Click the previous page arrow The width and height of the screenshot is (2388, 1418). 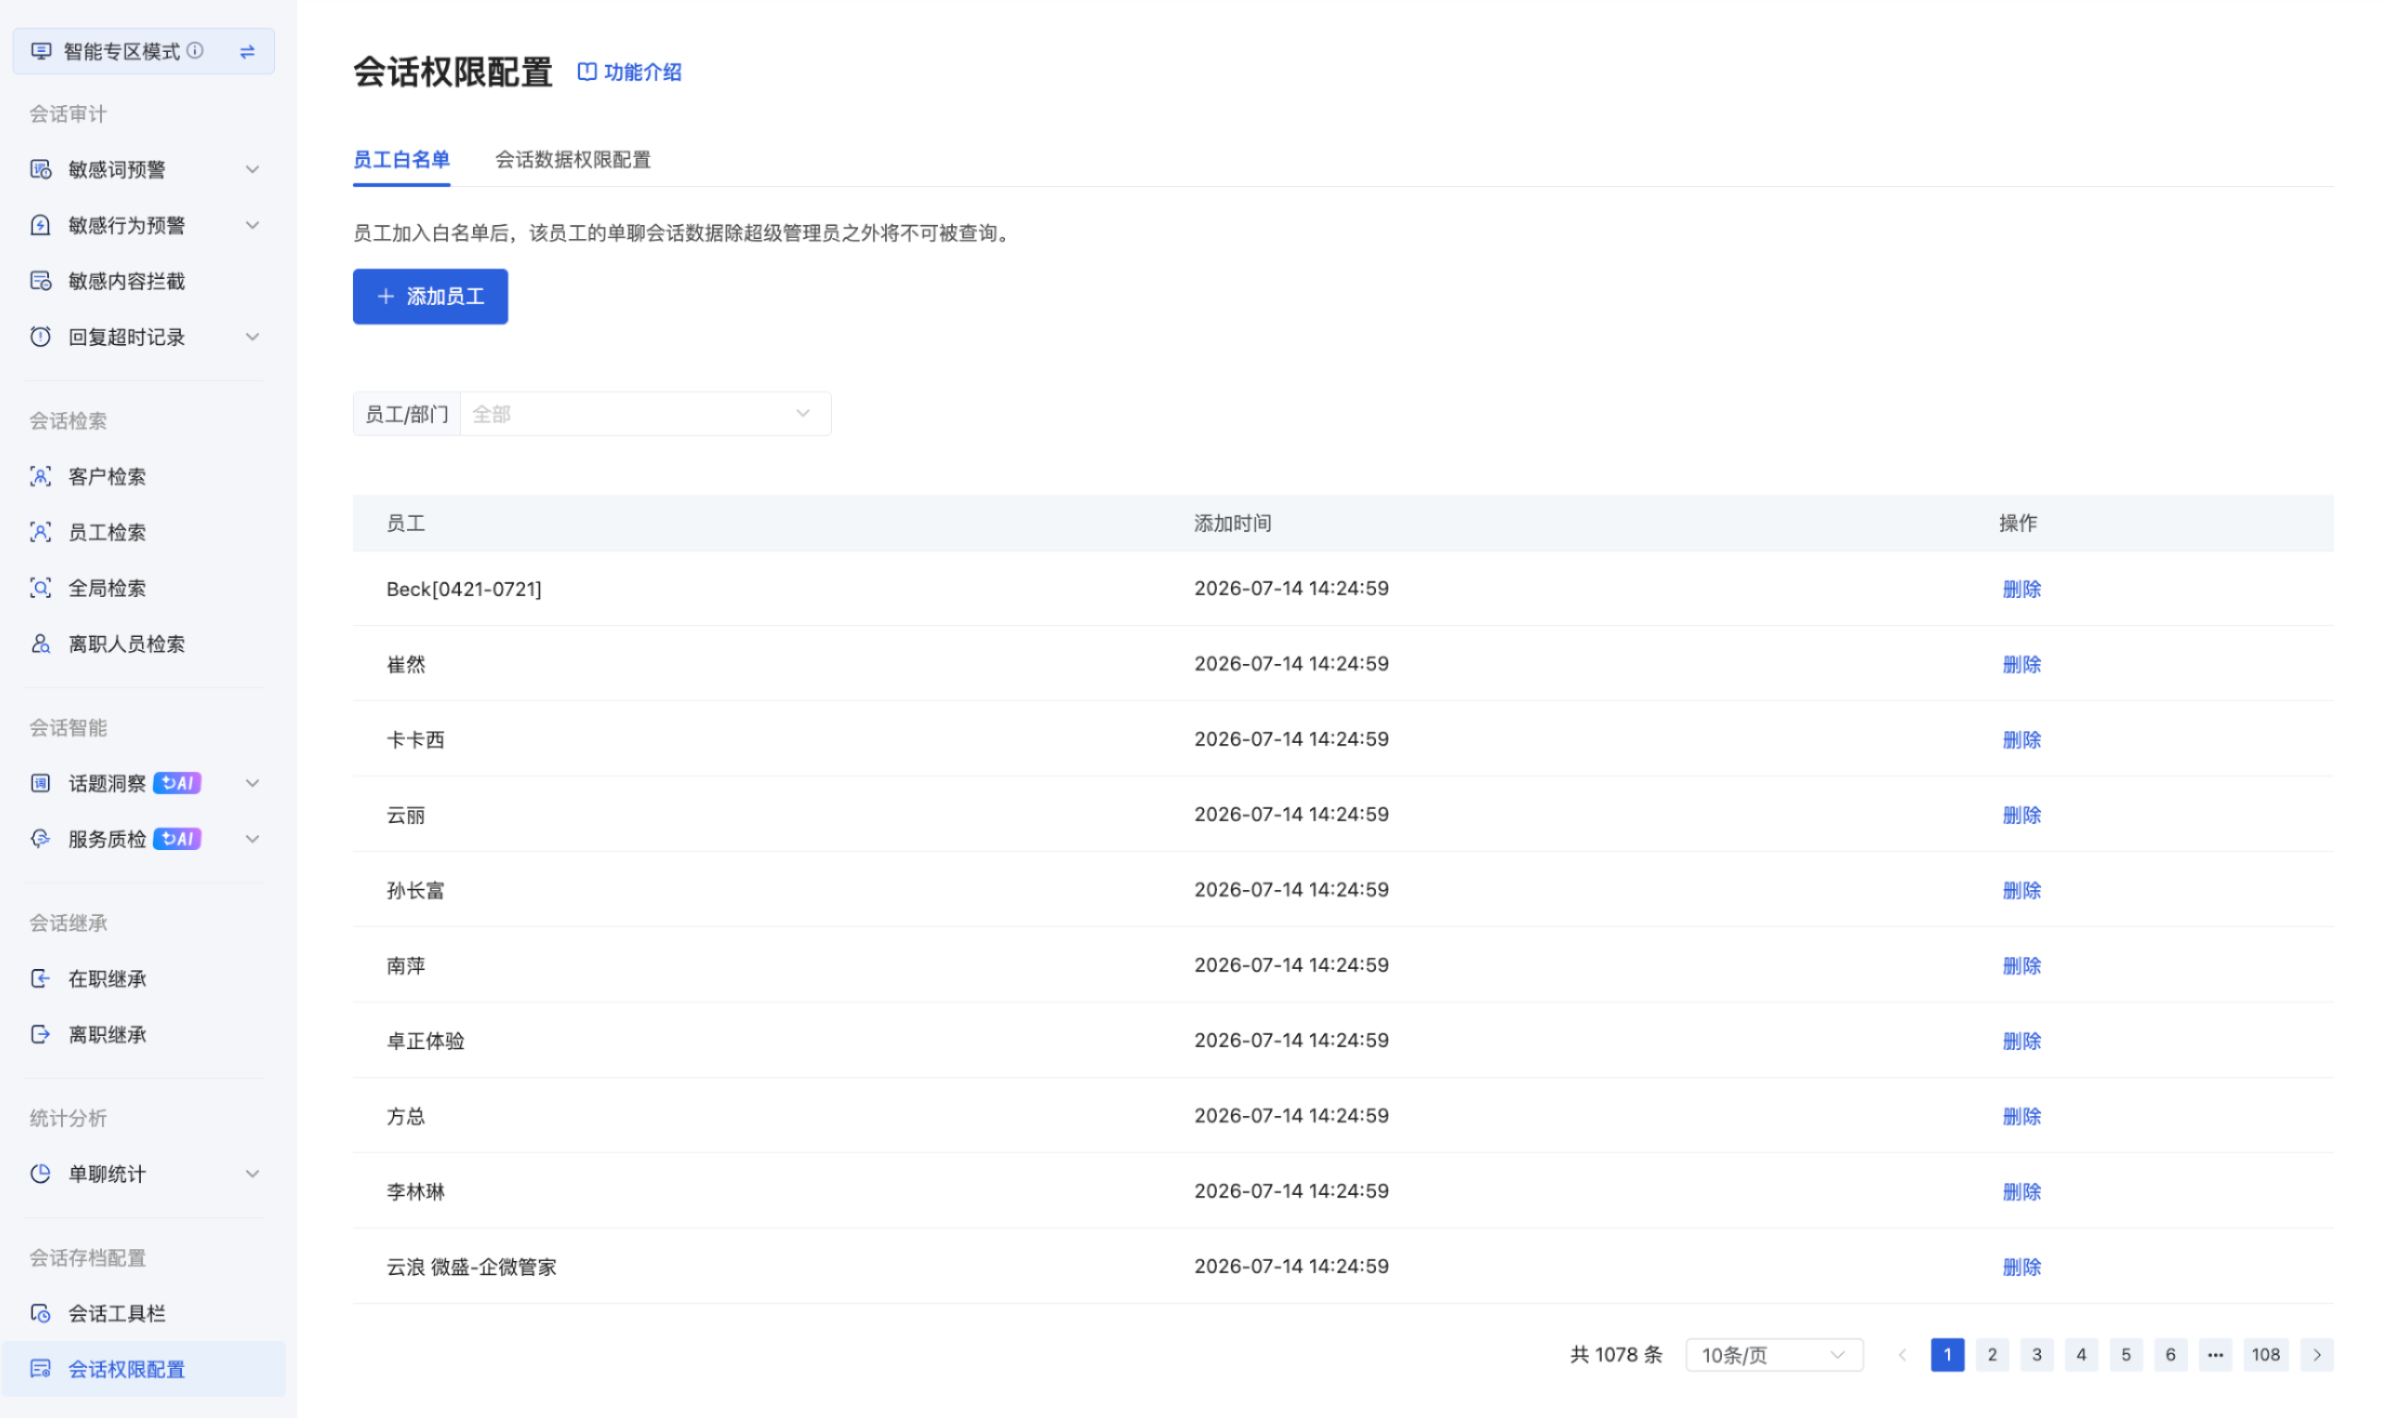(1902, 1355)
